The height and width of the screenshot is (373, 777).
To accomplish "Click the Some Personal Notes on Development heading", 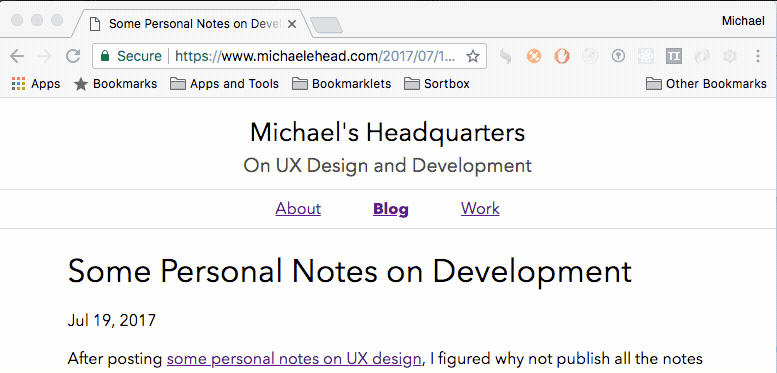I will [350, 271].
